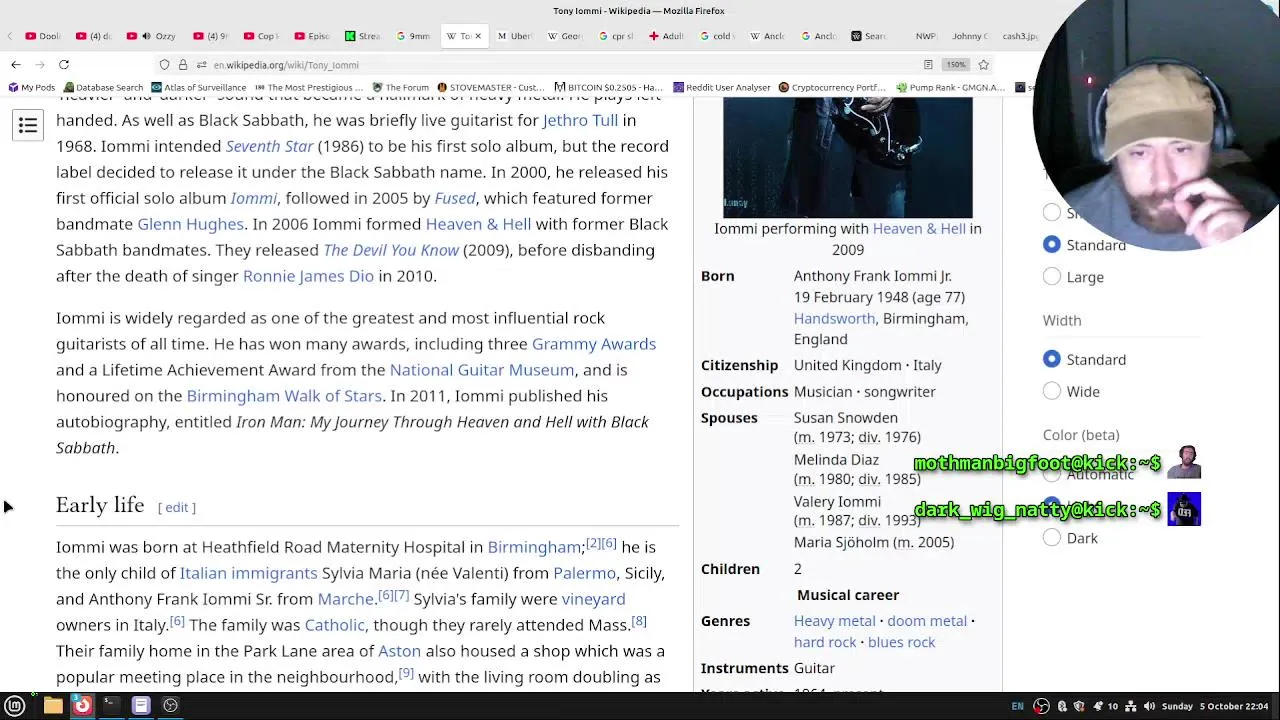Follow the Ronnie James Dio link
This screenshot has height=720, width=1280.
tap(308, 276)
